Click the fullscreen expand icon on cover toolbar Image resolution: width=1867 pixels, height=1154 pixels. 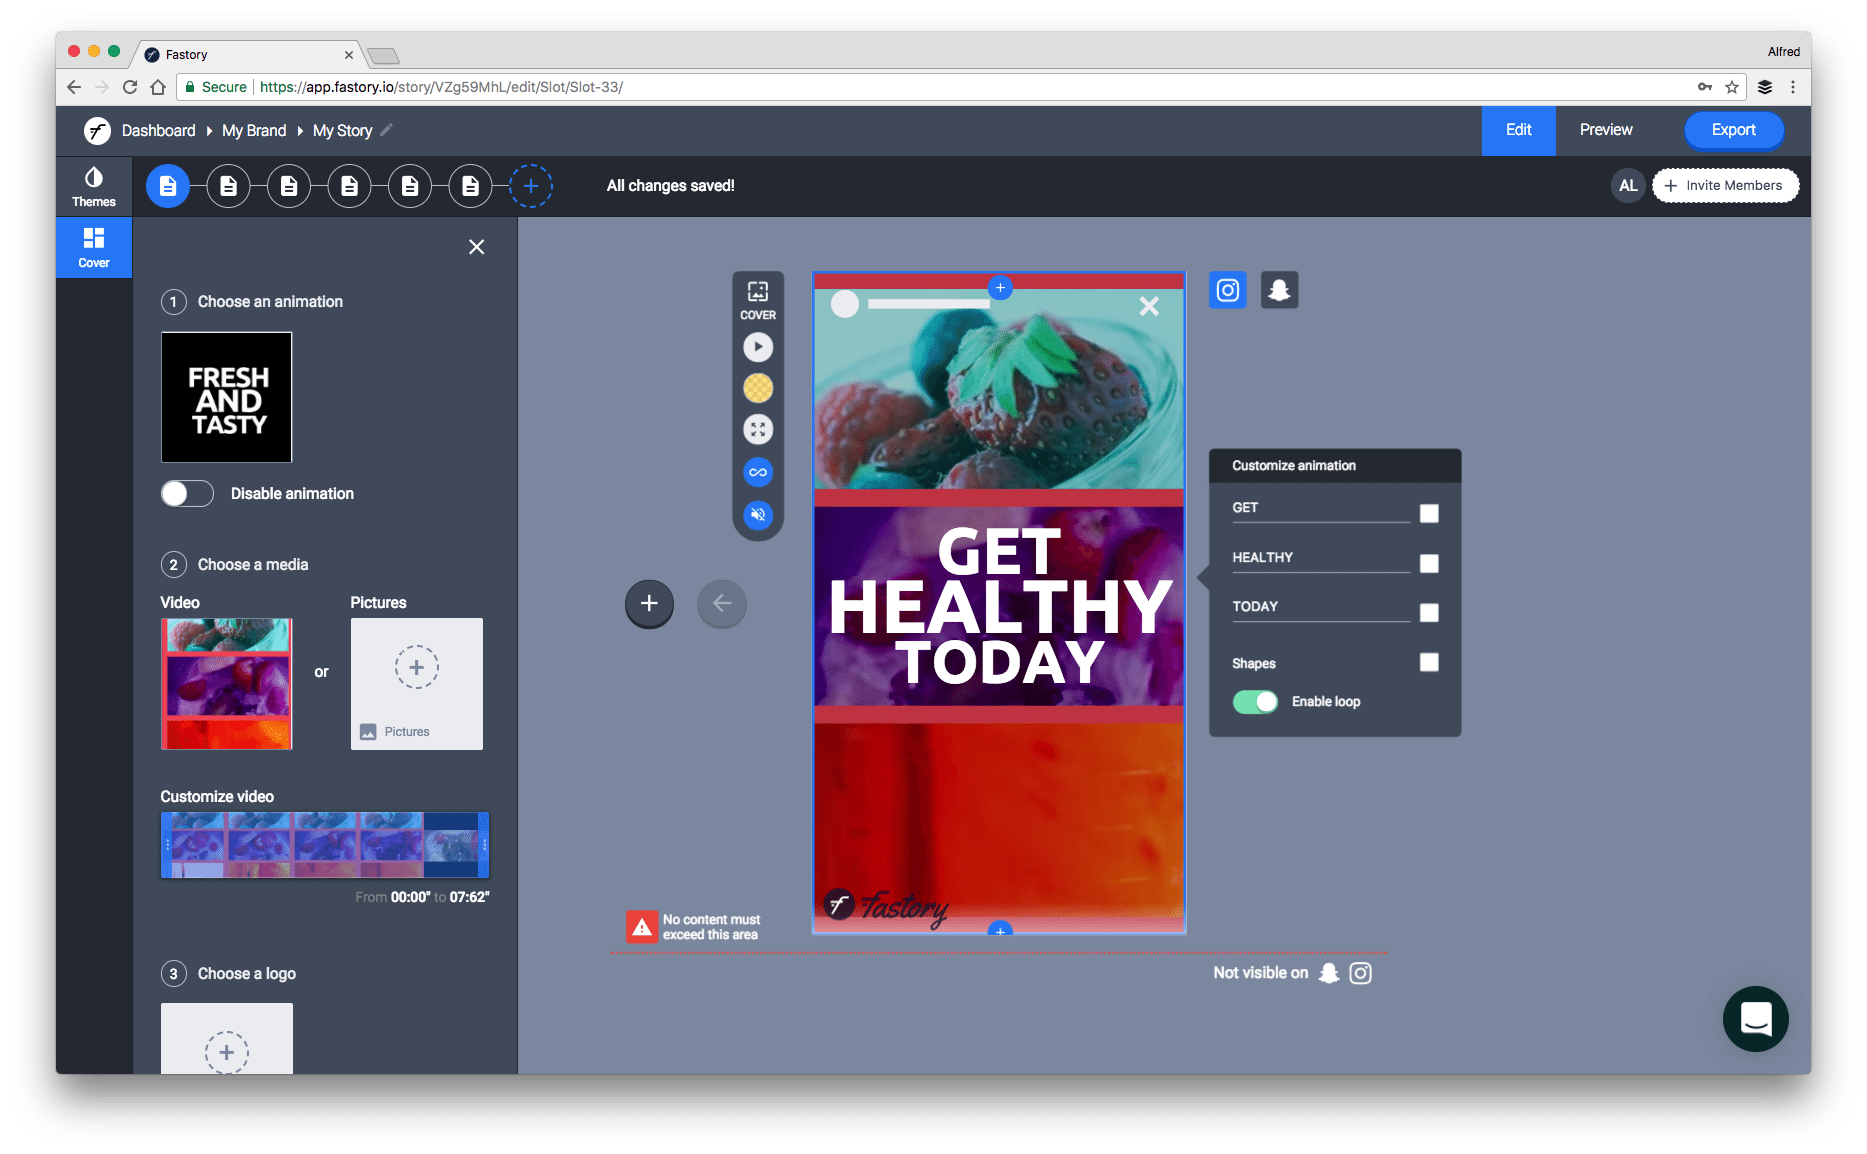coord(758,429)
